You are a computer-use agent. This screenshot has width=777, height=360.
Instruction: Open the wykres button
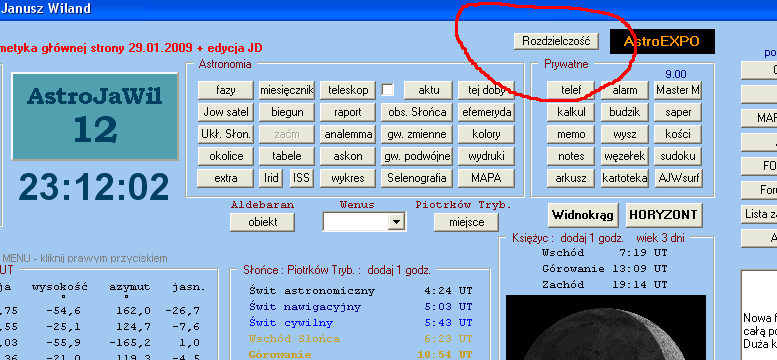pyautogui.click(x=348, y=178)
